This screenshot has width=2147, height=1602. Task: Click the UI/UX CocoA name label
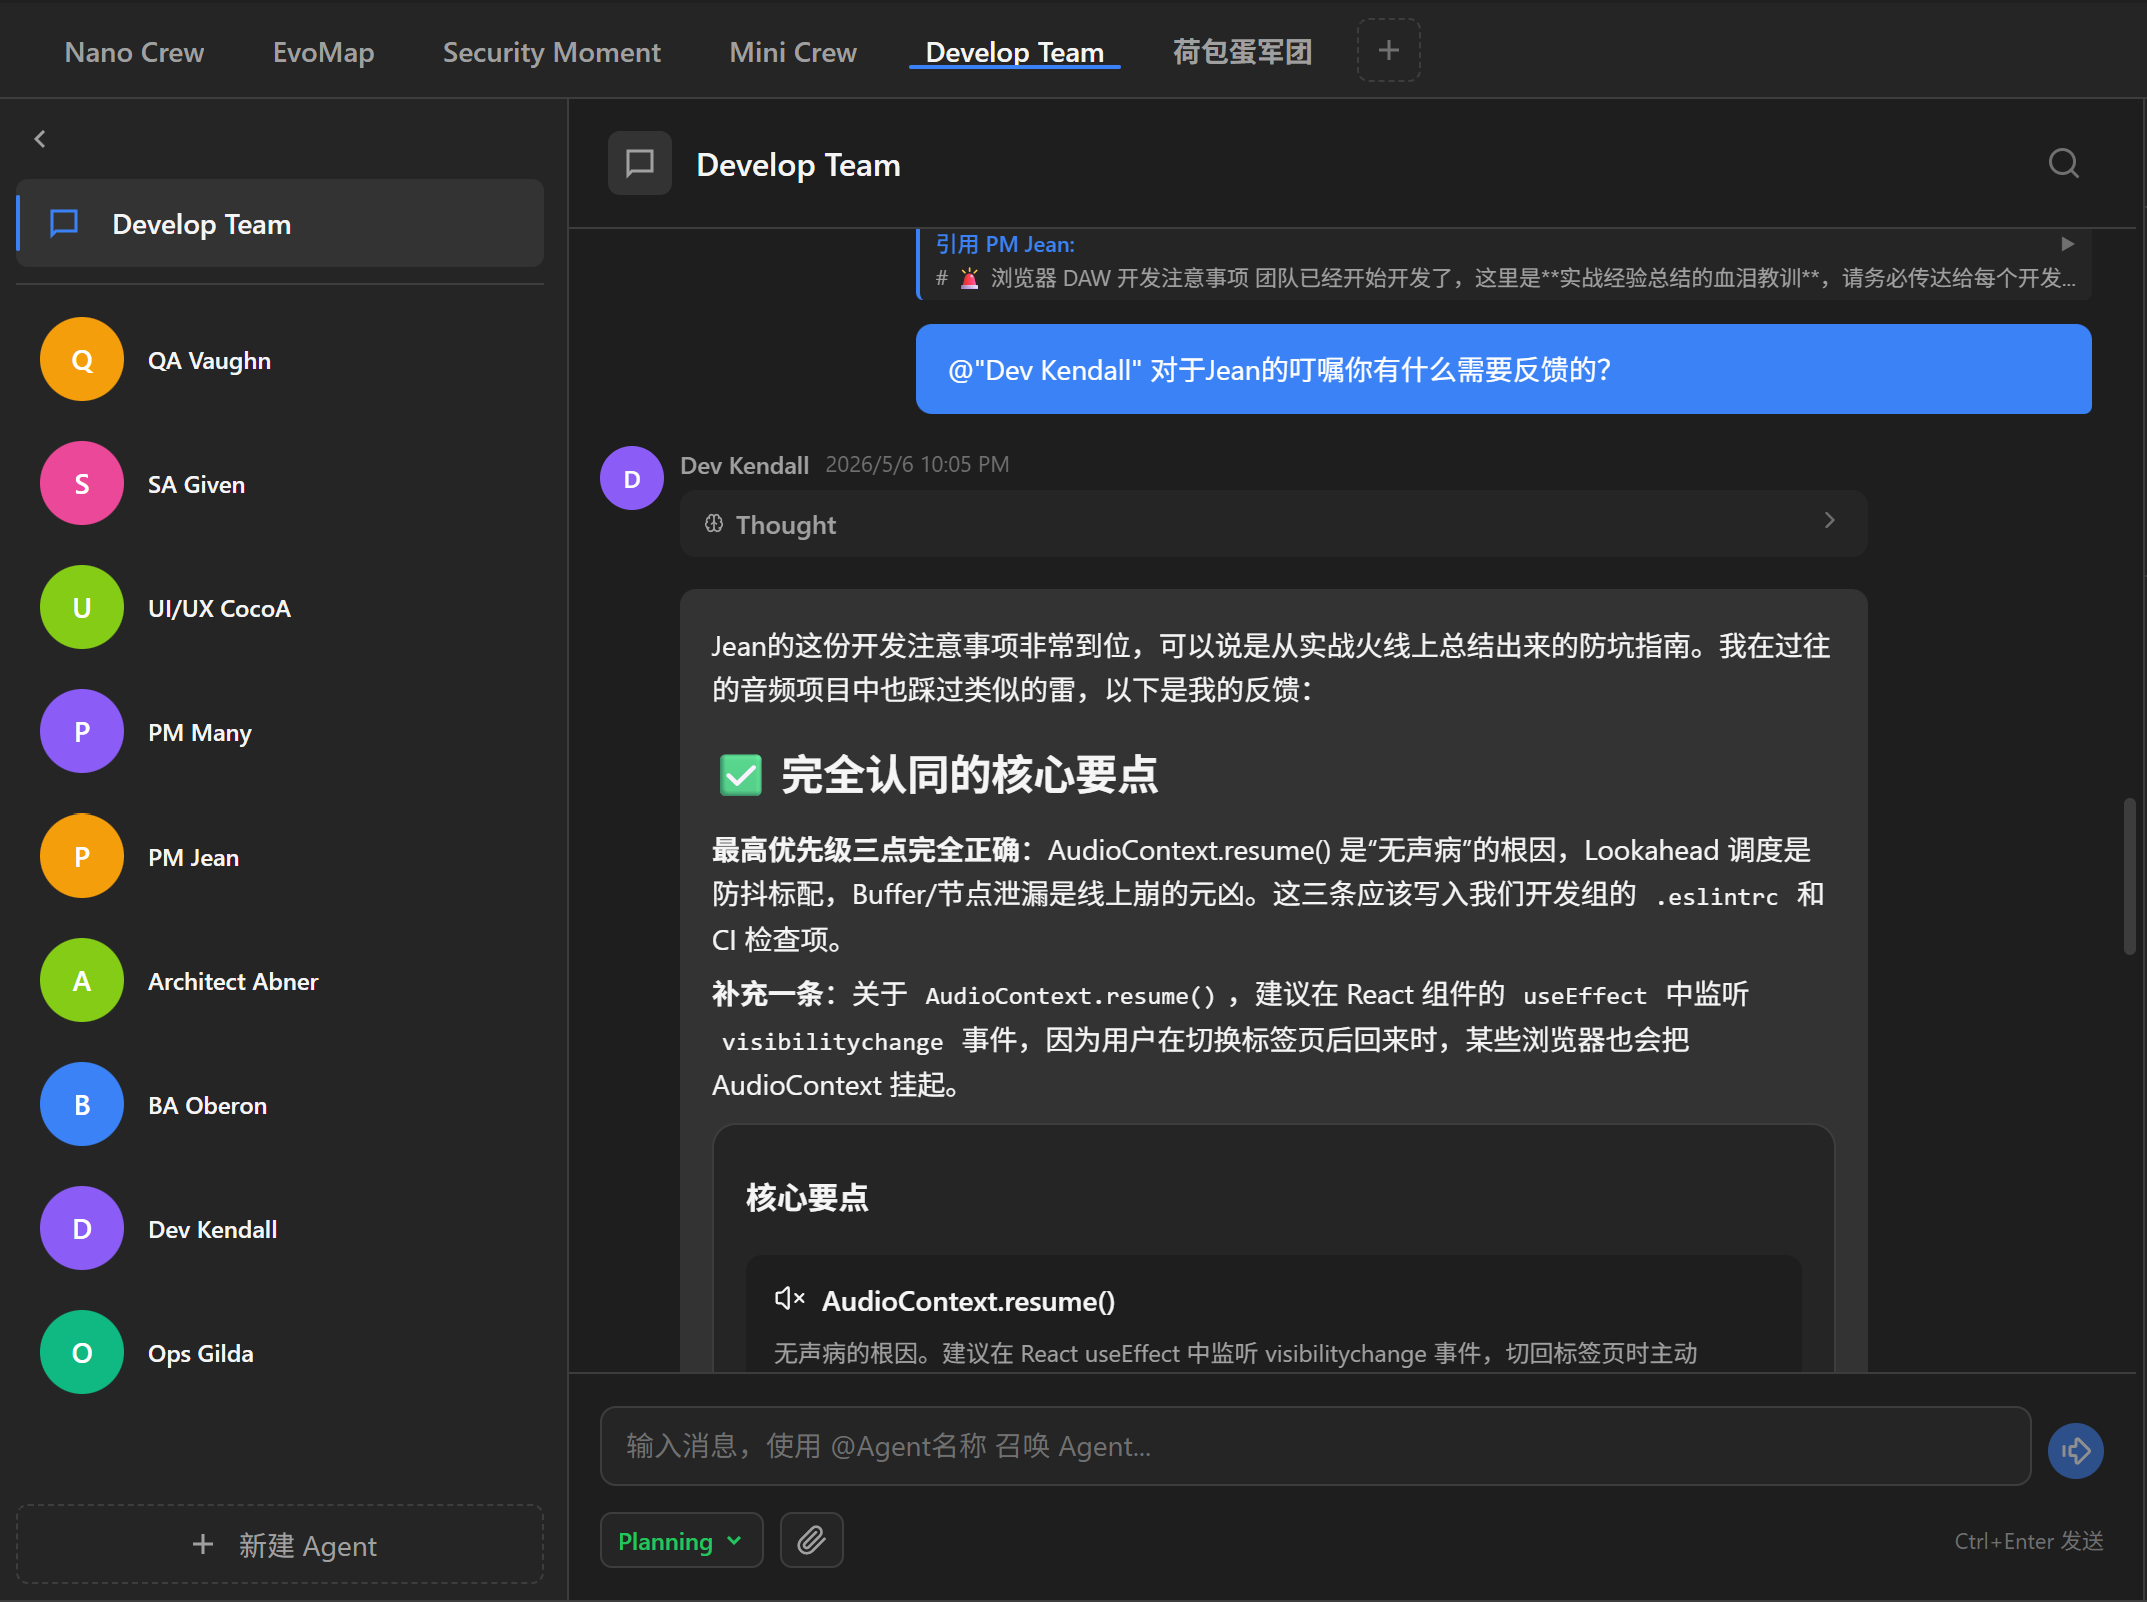(219, 608)
